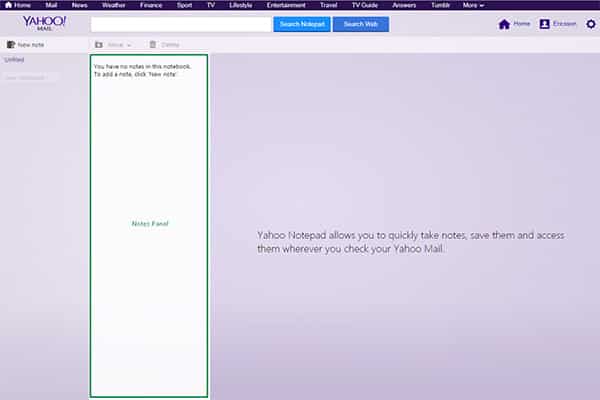
Task: Click inside the search input field
Action: click(181, 24)
